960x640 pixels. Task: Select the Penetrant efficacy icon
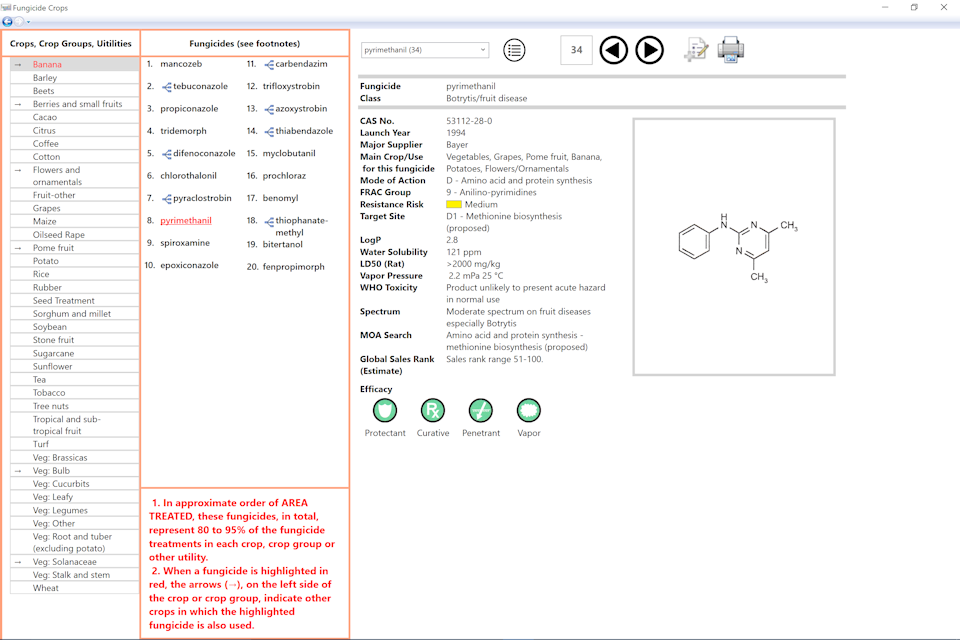click(481, 410)
